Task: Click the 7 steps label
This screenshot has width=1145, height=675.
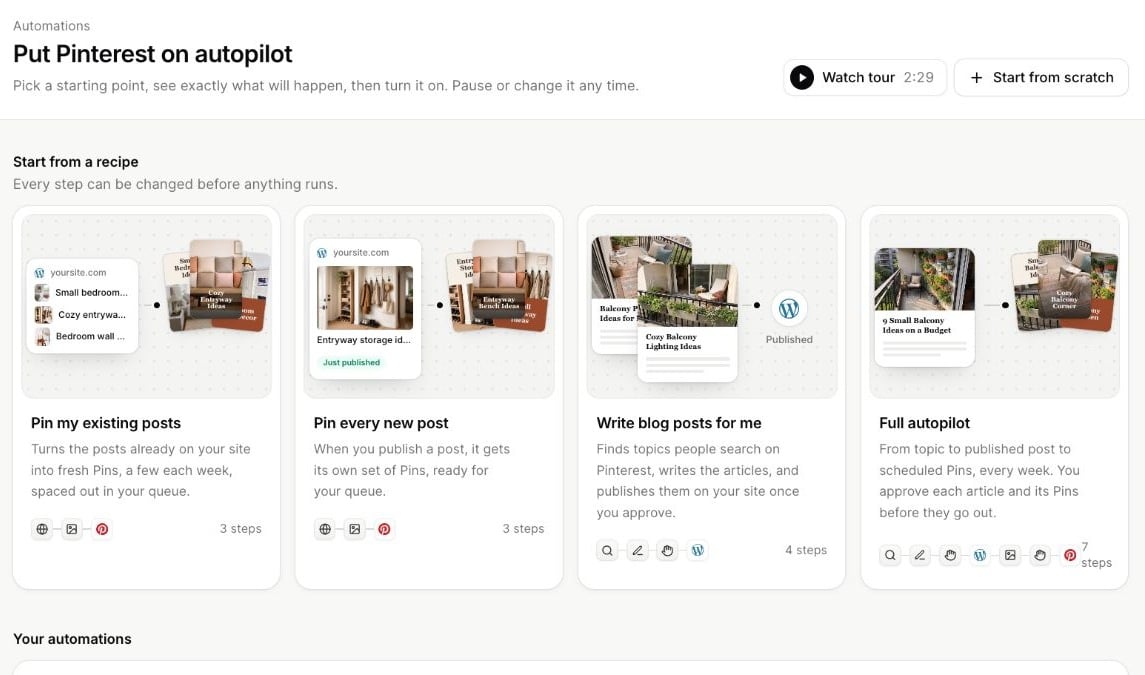Action: [1096, 554]
